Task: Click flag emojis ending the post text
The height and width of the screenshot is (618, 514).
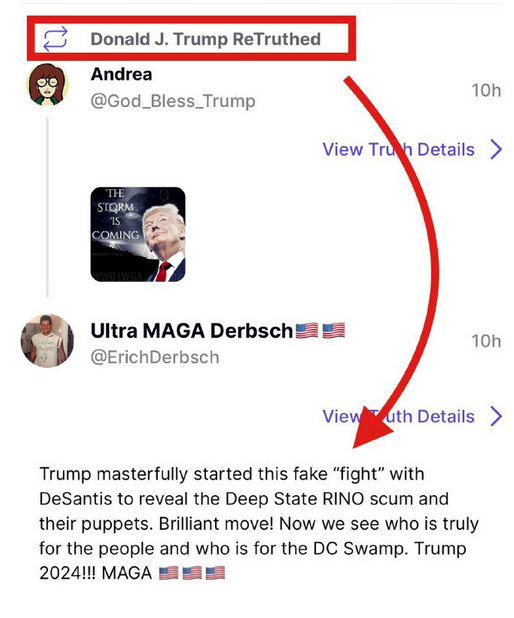Action: point(192,573)
